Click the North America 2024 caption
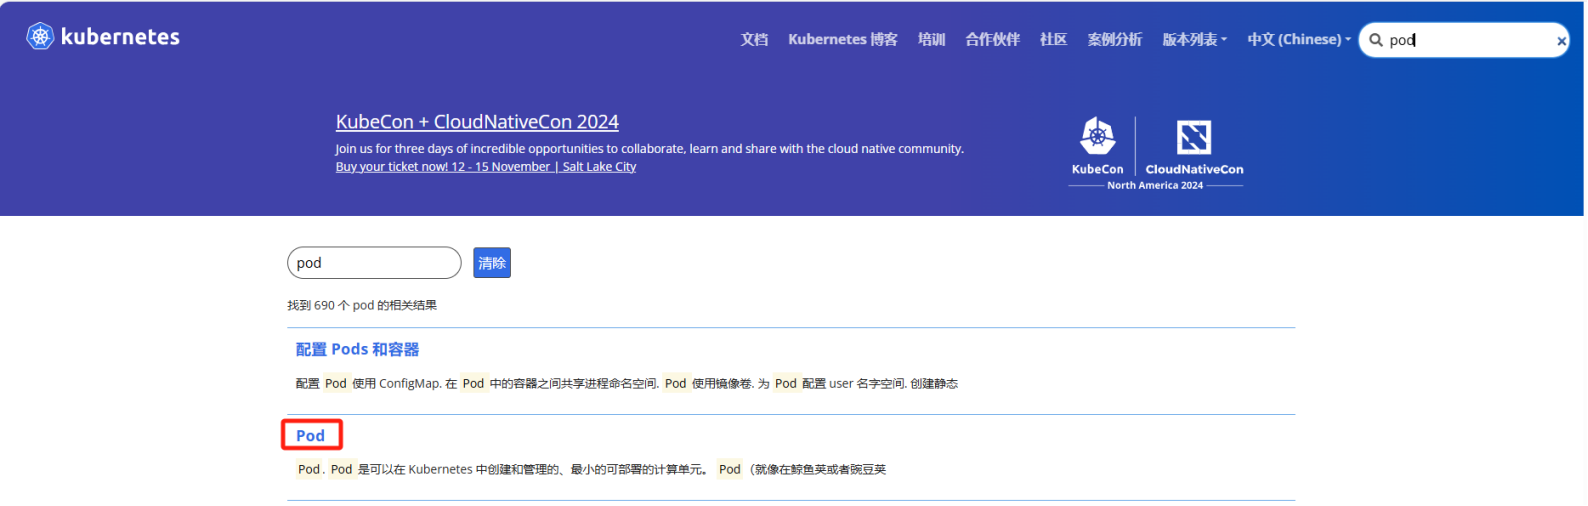The height and width of the screenshot is (506, 1588). point(1155,185)
